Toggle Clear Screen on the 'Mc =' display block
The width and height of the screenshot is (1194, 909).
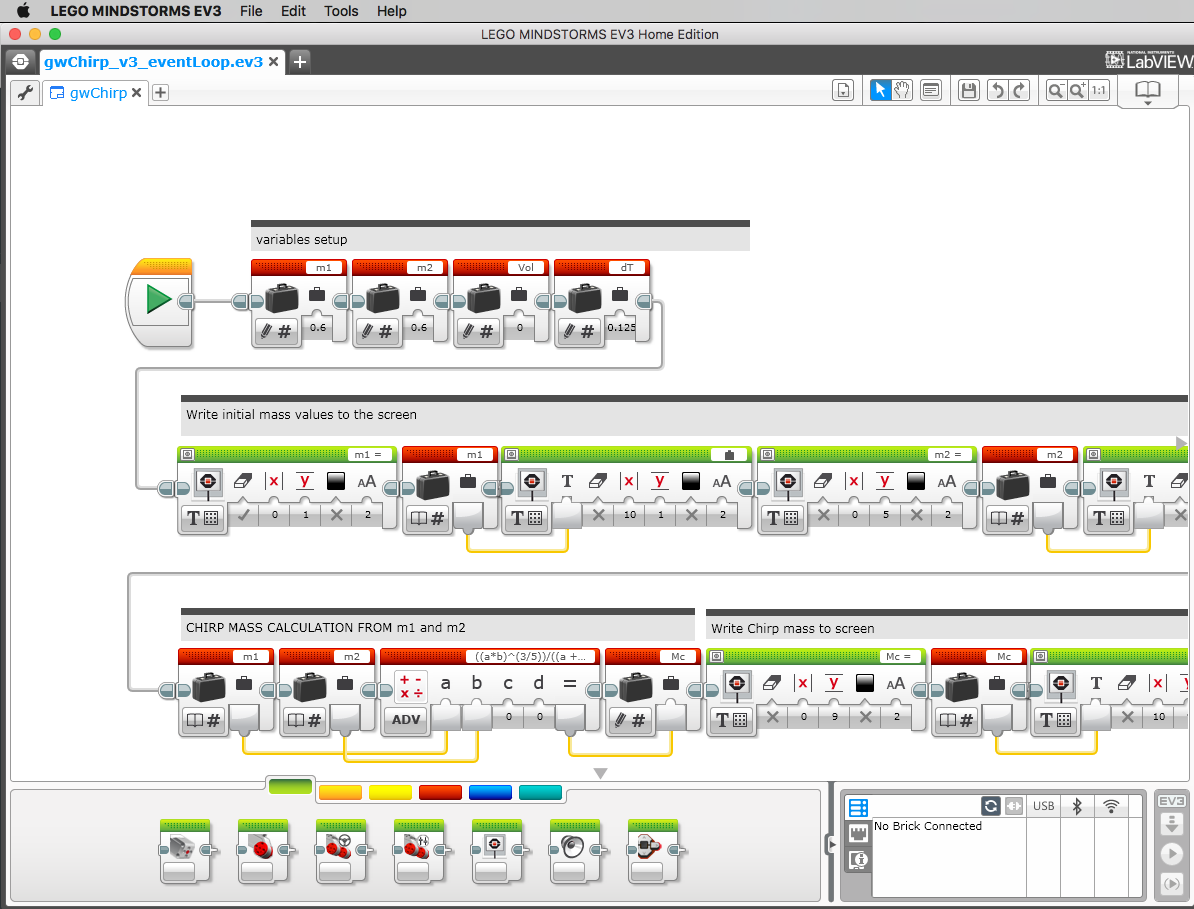(773, 716)
